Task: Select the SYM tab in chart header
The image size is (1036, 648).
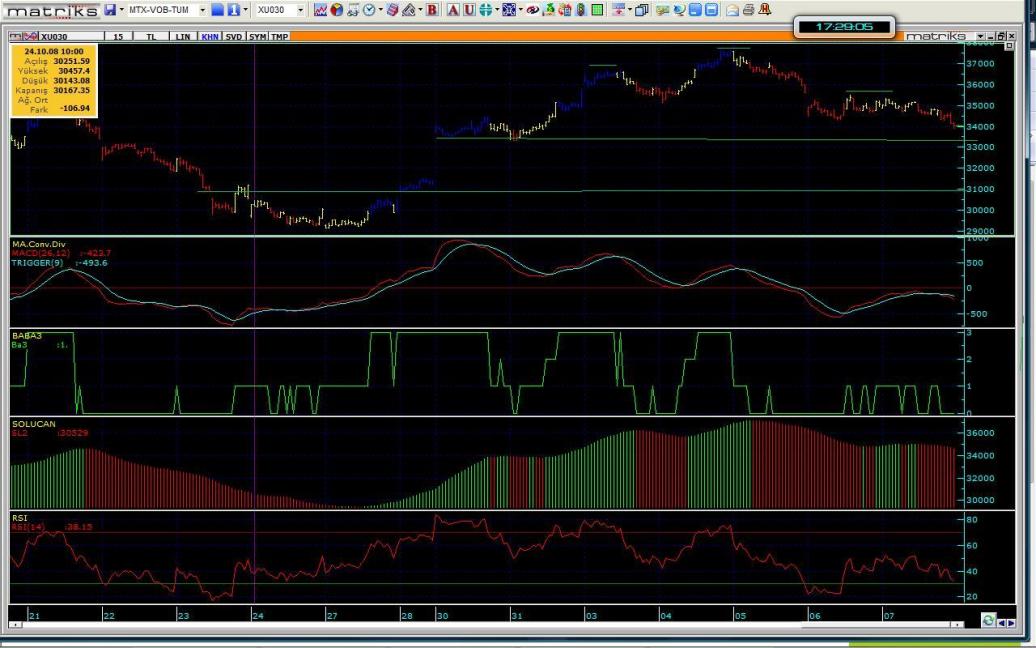Action: pyautogui.click(x=257, y=36)
